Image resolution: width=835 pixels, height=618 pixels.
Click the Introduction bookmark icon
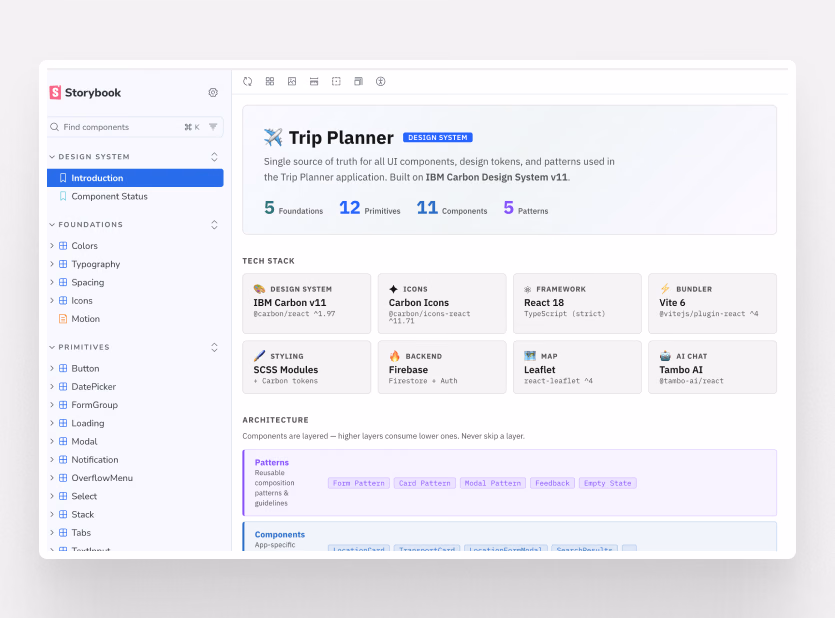[63, 178]
